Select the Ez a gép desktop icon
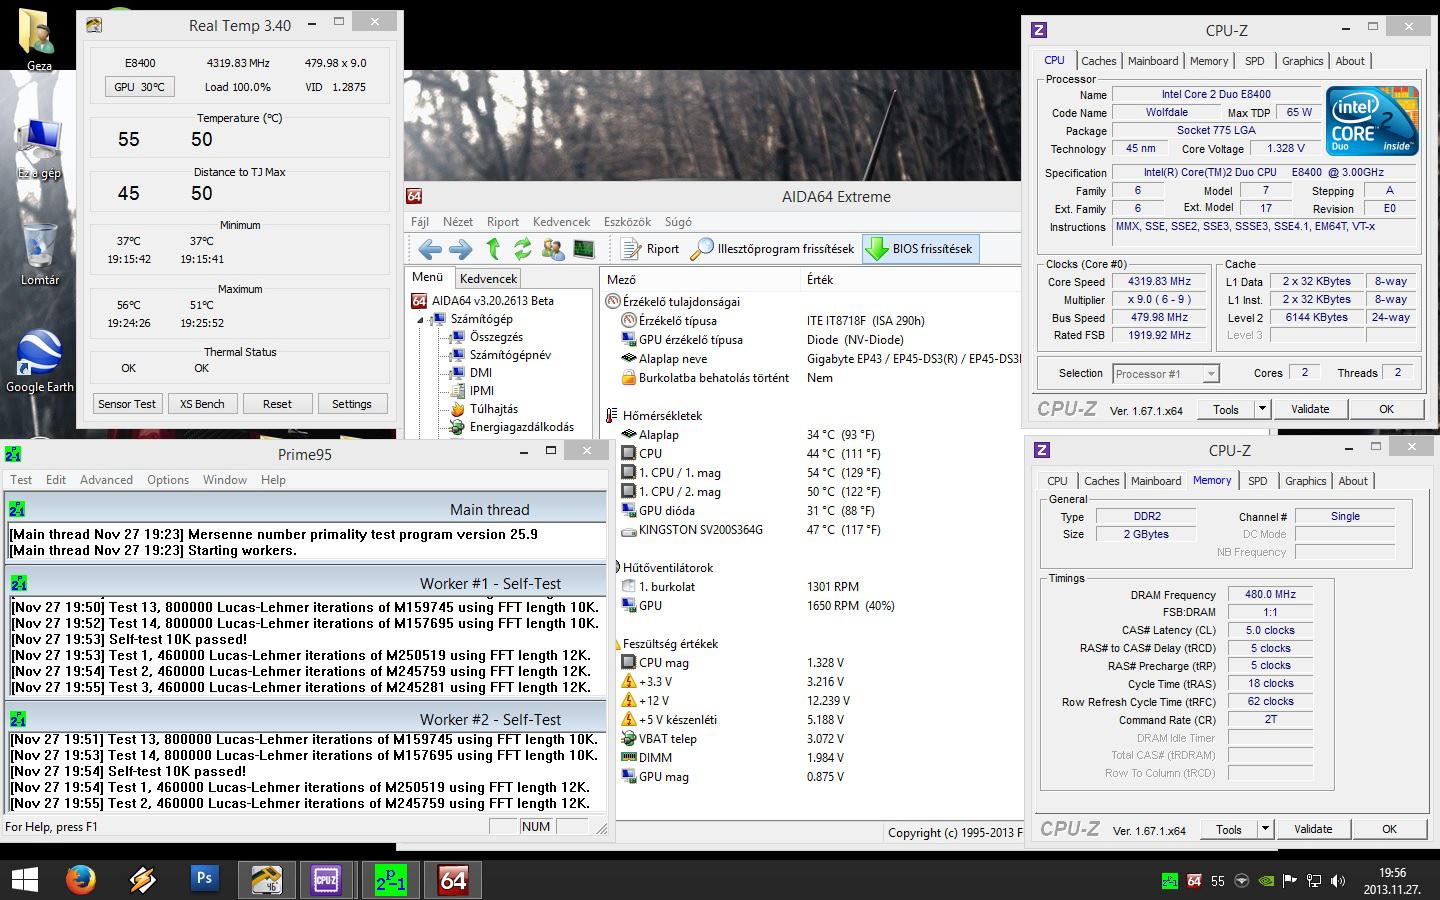This screenshot has height=900, width=1440. tap(39, 149)
